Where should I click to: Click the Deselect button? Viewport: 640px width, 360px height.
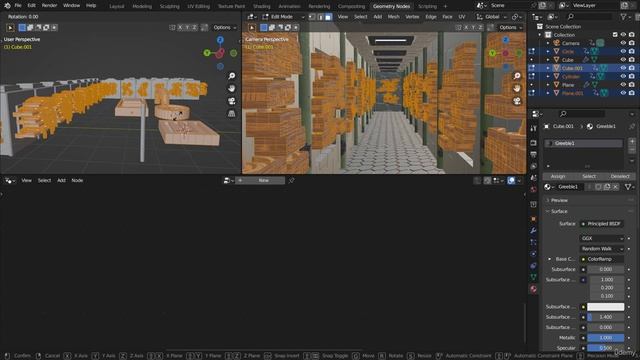(x=620, y=176)
